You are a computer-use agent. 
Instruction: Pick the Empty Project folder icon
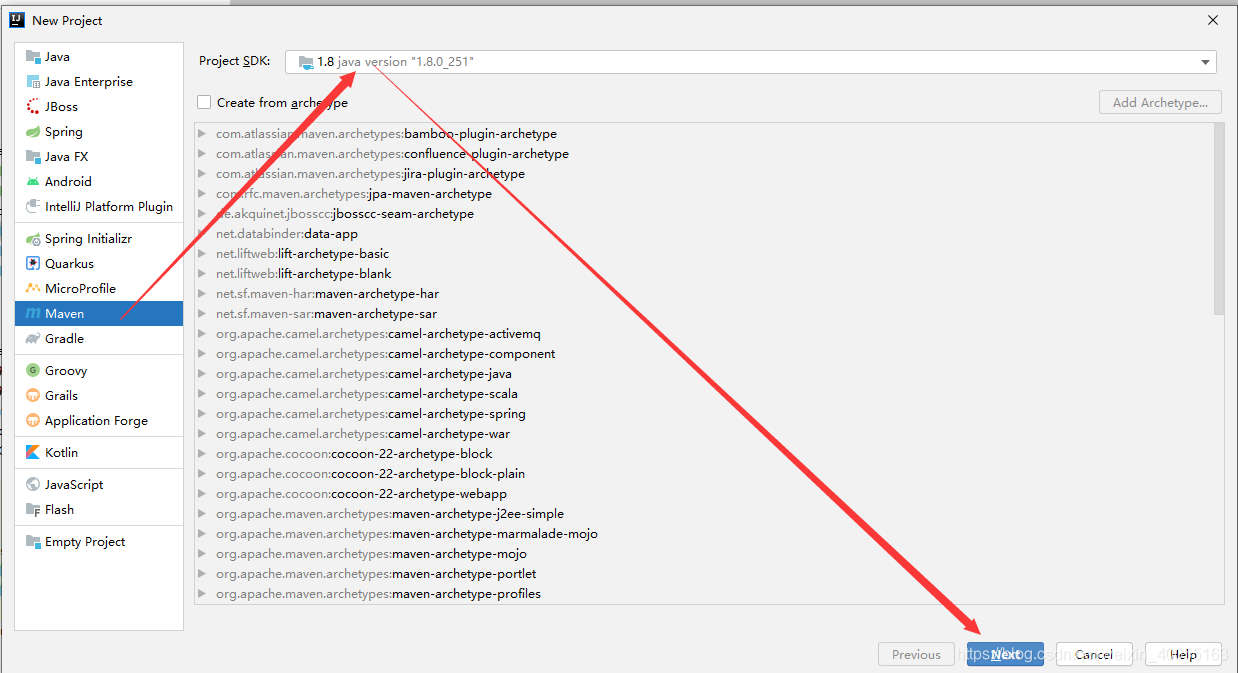(33, 542)
